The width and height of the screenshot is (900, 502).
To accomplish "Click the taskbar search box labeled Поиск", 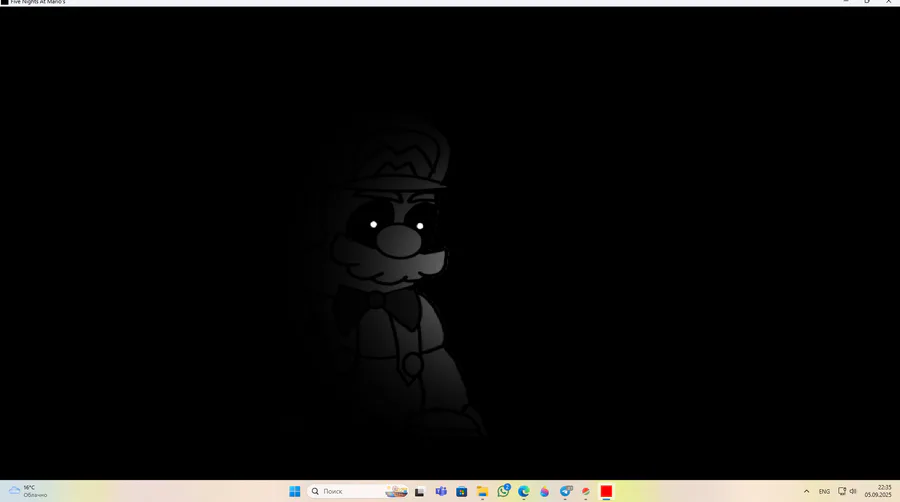I will (358, 491).
